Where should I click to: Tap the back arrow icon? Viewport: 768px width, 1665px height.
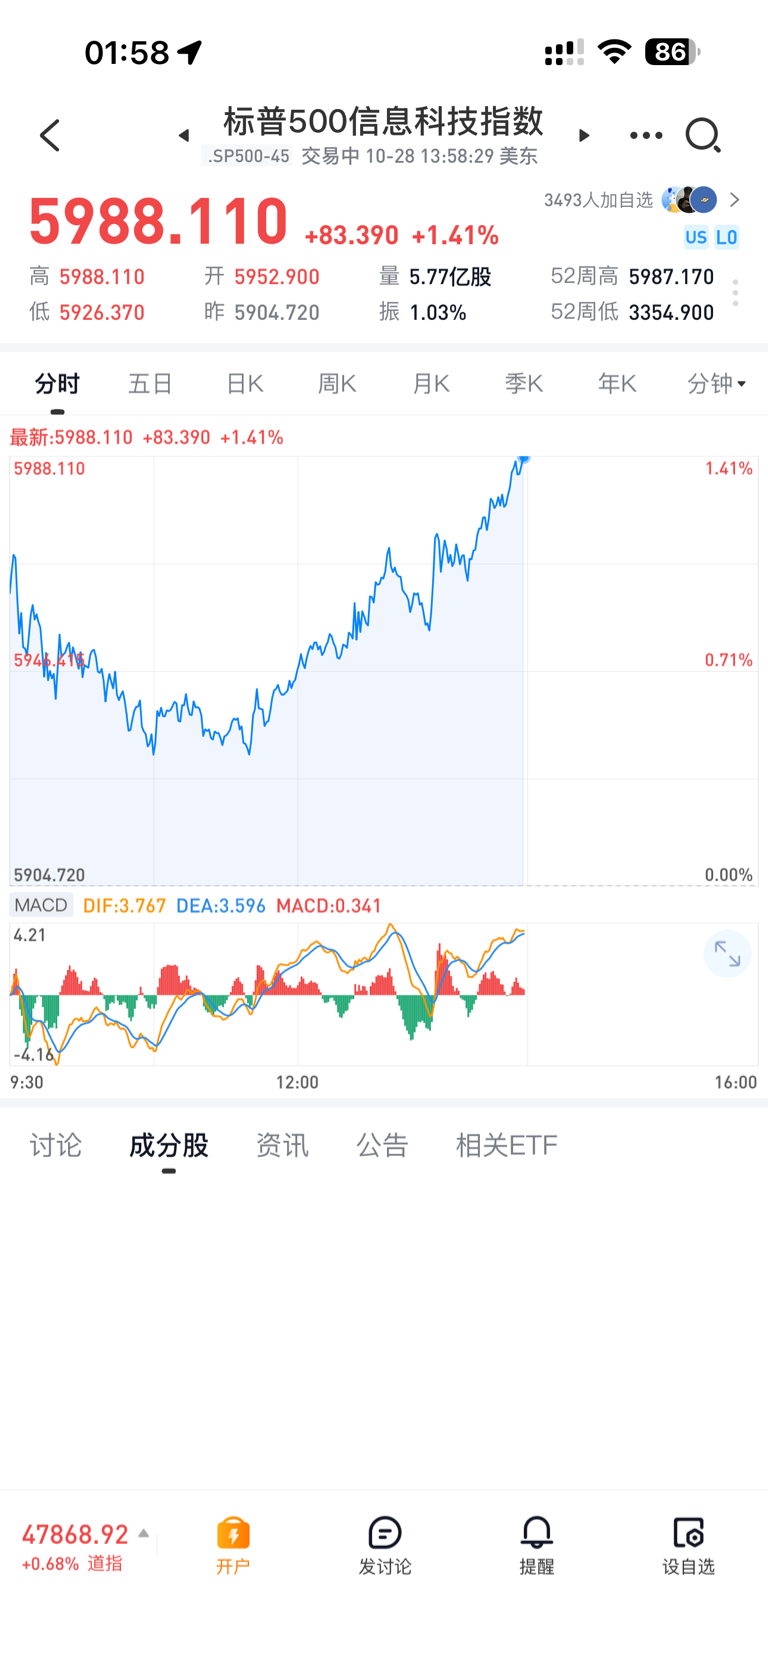pyautogui.click(x=50, y=135)
